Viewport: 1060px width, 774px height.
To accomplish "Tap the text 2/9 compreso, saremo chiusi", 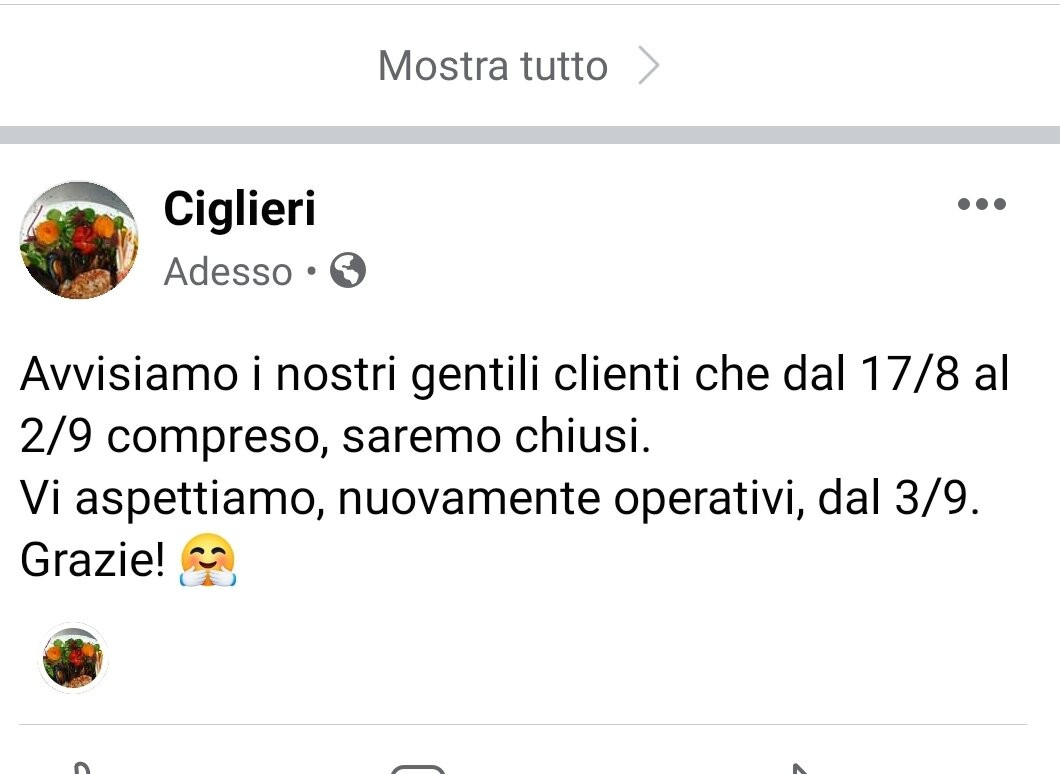I will point(335,437).
